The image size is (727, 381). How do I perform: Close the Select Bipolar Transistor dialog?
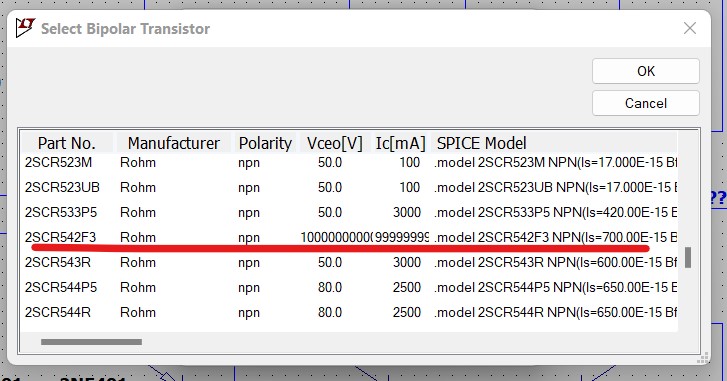[690, 28]
